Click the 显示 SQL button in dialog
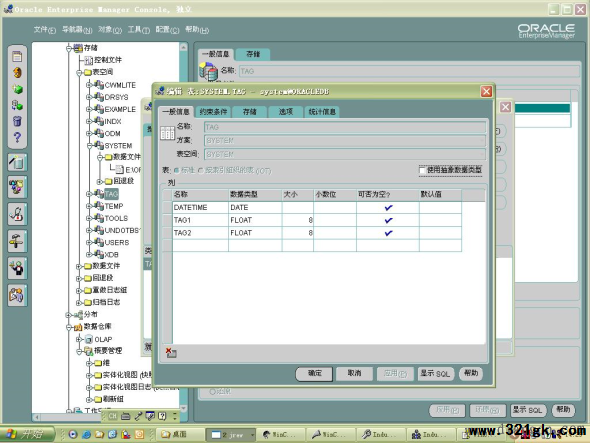 (435, 373)
